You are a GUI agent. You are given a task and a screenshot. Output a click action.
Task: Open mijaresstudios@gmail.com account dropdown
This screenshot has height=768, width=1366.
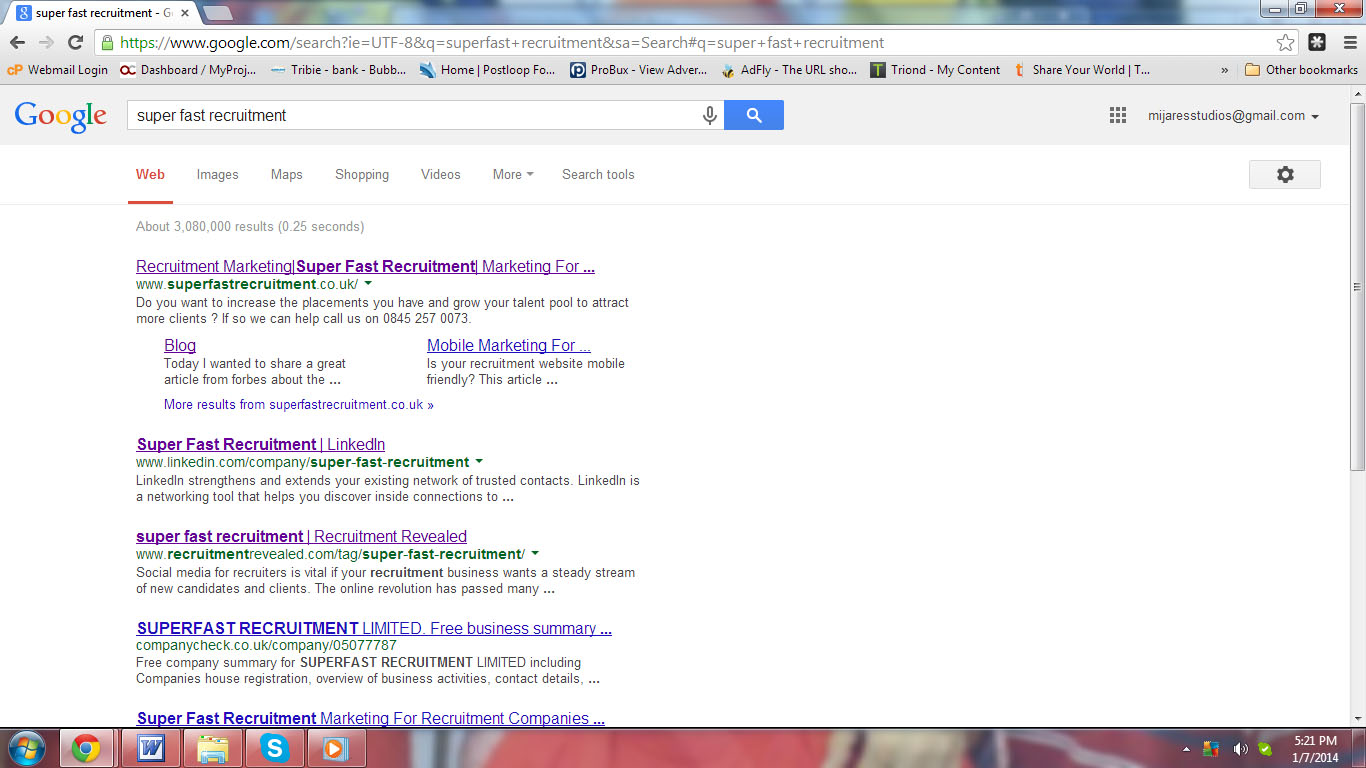pos(1234,116)
